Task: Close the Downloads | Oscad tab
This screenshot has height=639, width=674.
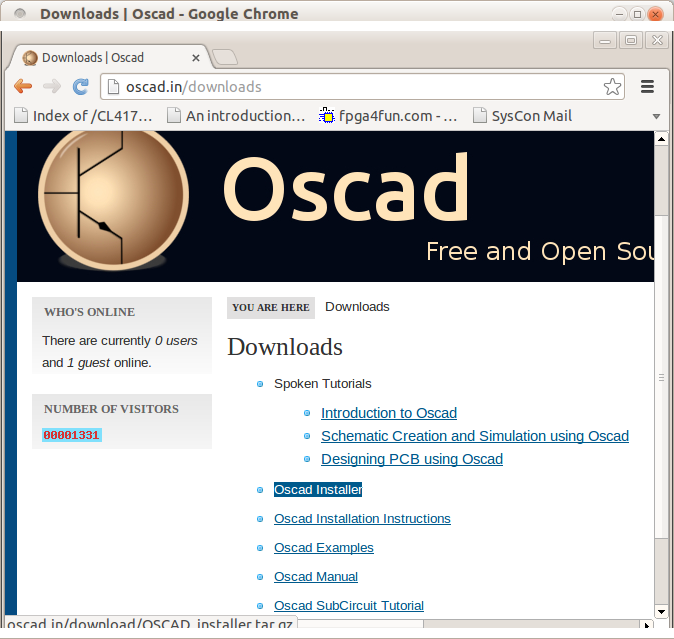Action: pos(196,58)
